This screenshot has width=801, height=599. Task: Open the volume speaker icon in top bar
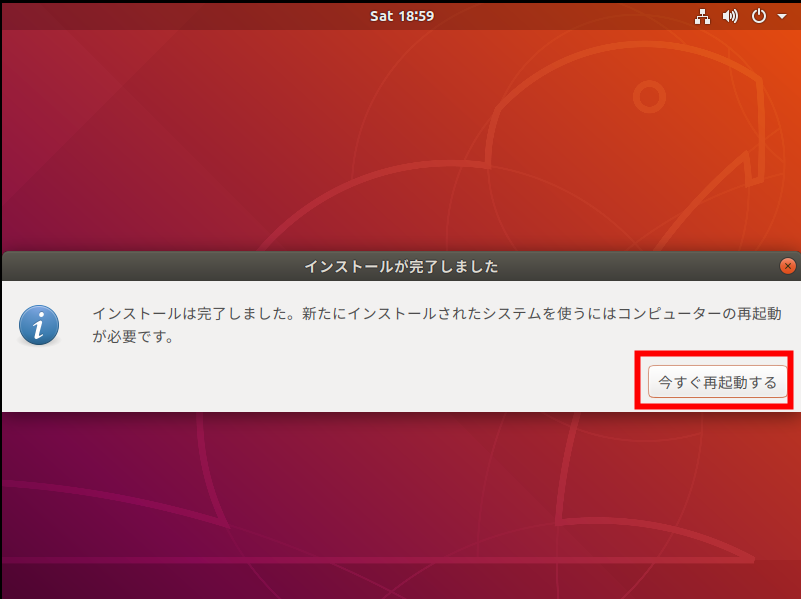(730, 16)
